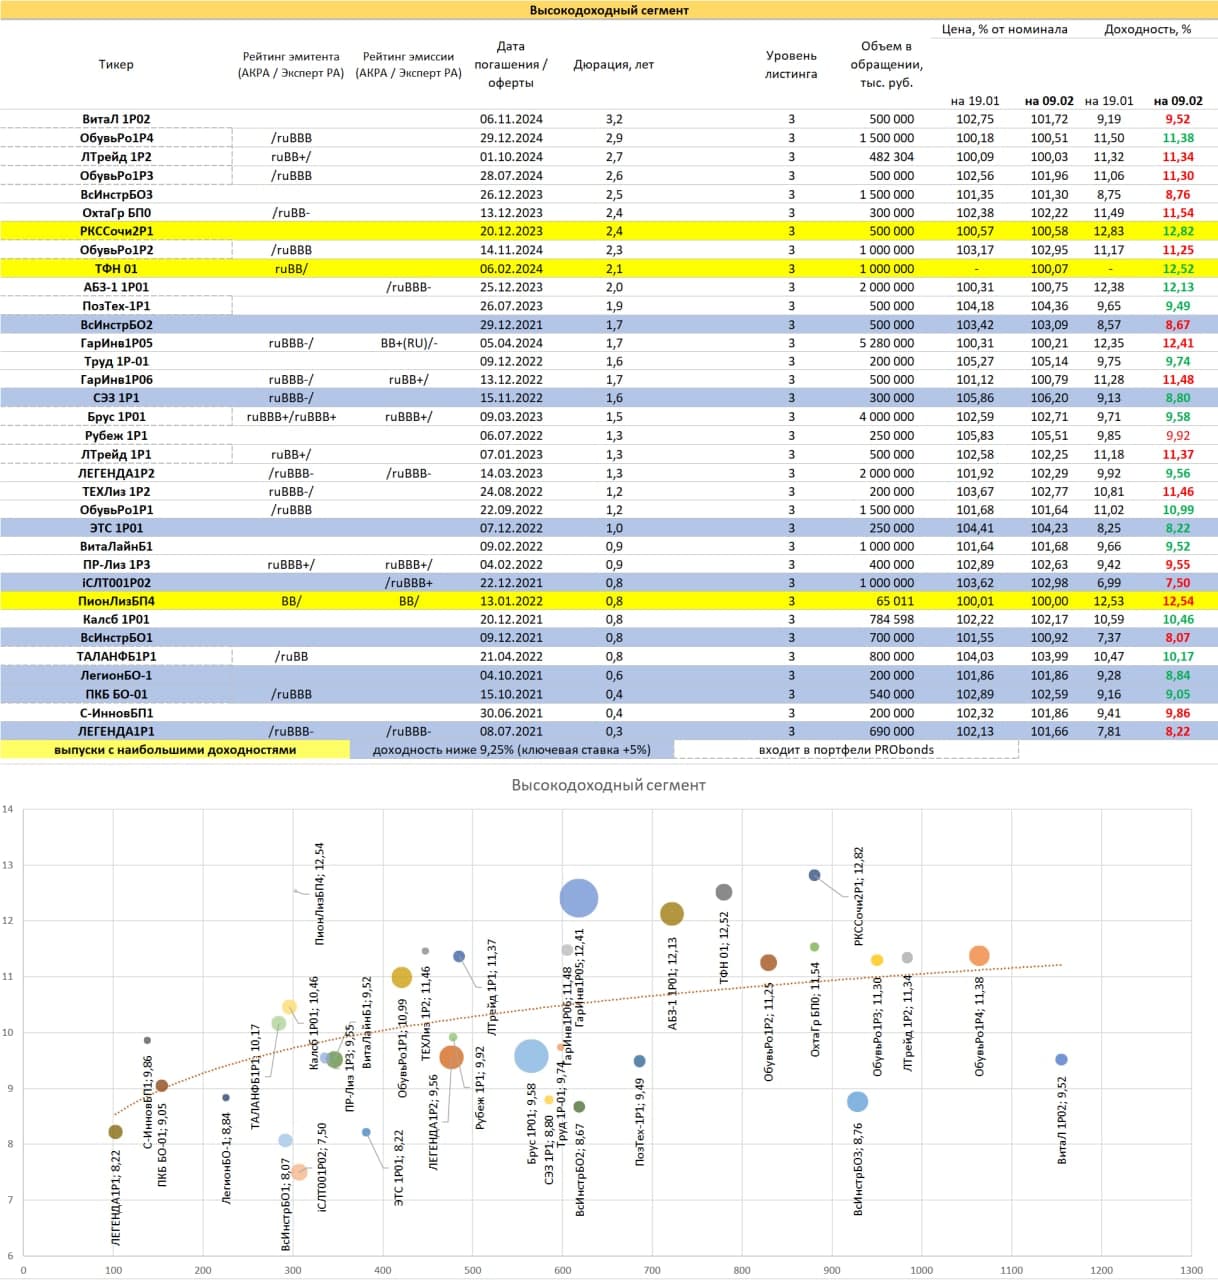Select volume cell "4 000 000"
The height and width of the screenshot is (1280, 1218).
coord(886,417)
